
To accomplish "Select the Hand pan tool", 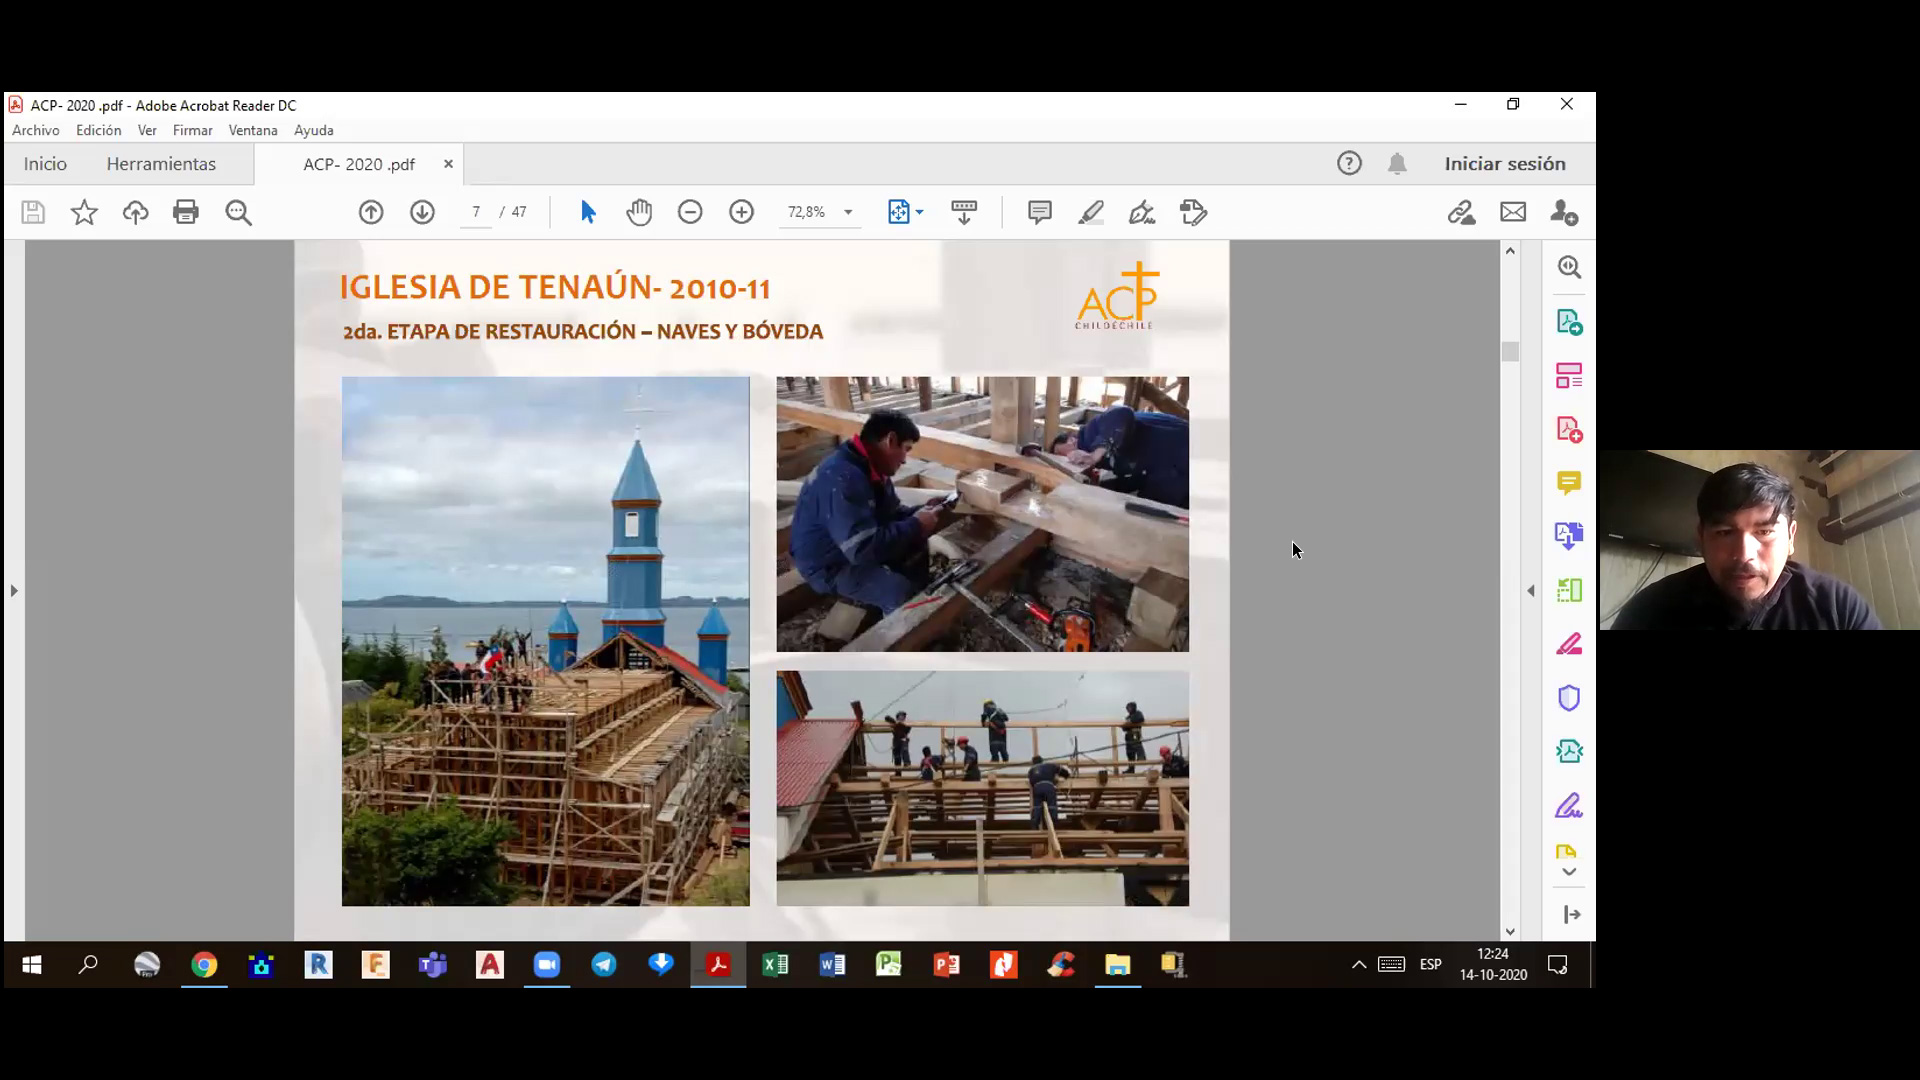I will pyautogui.click(x=639, y=212).
